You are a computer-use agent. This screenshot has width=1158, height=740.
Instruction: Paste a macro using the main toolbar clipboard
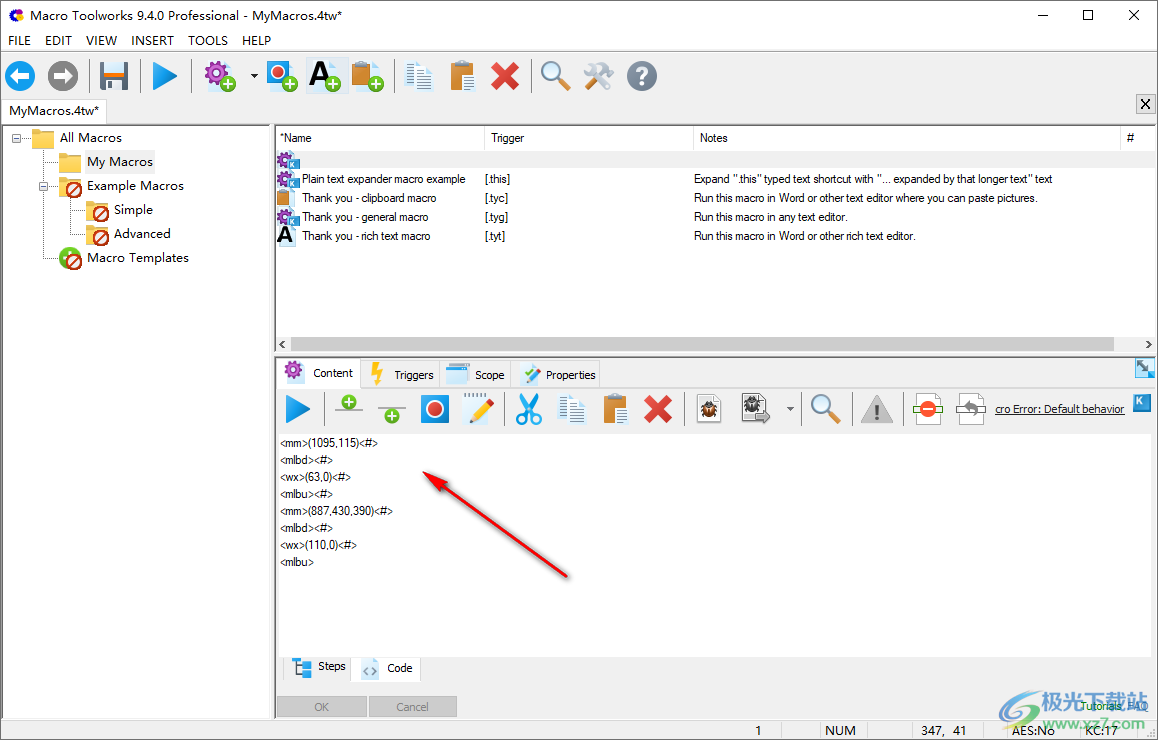[x=462, y=76]
